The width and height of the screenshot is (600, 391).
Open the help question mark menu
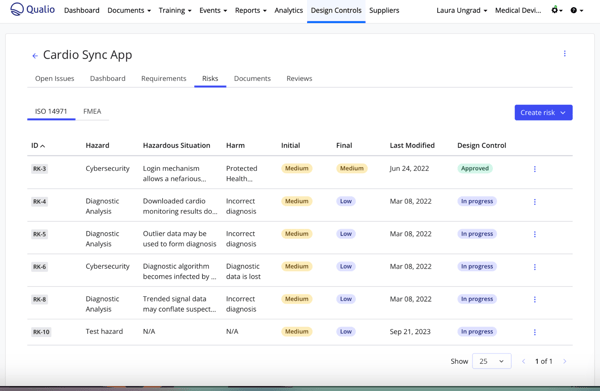(577, 10)
